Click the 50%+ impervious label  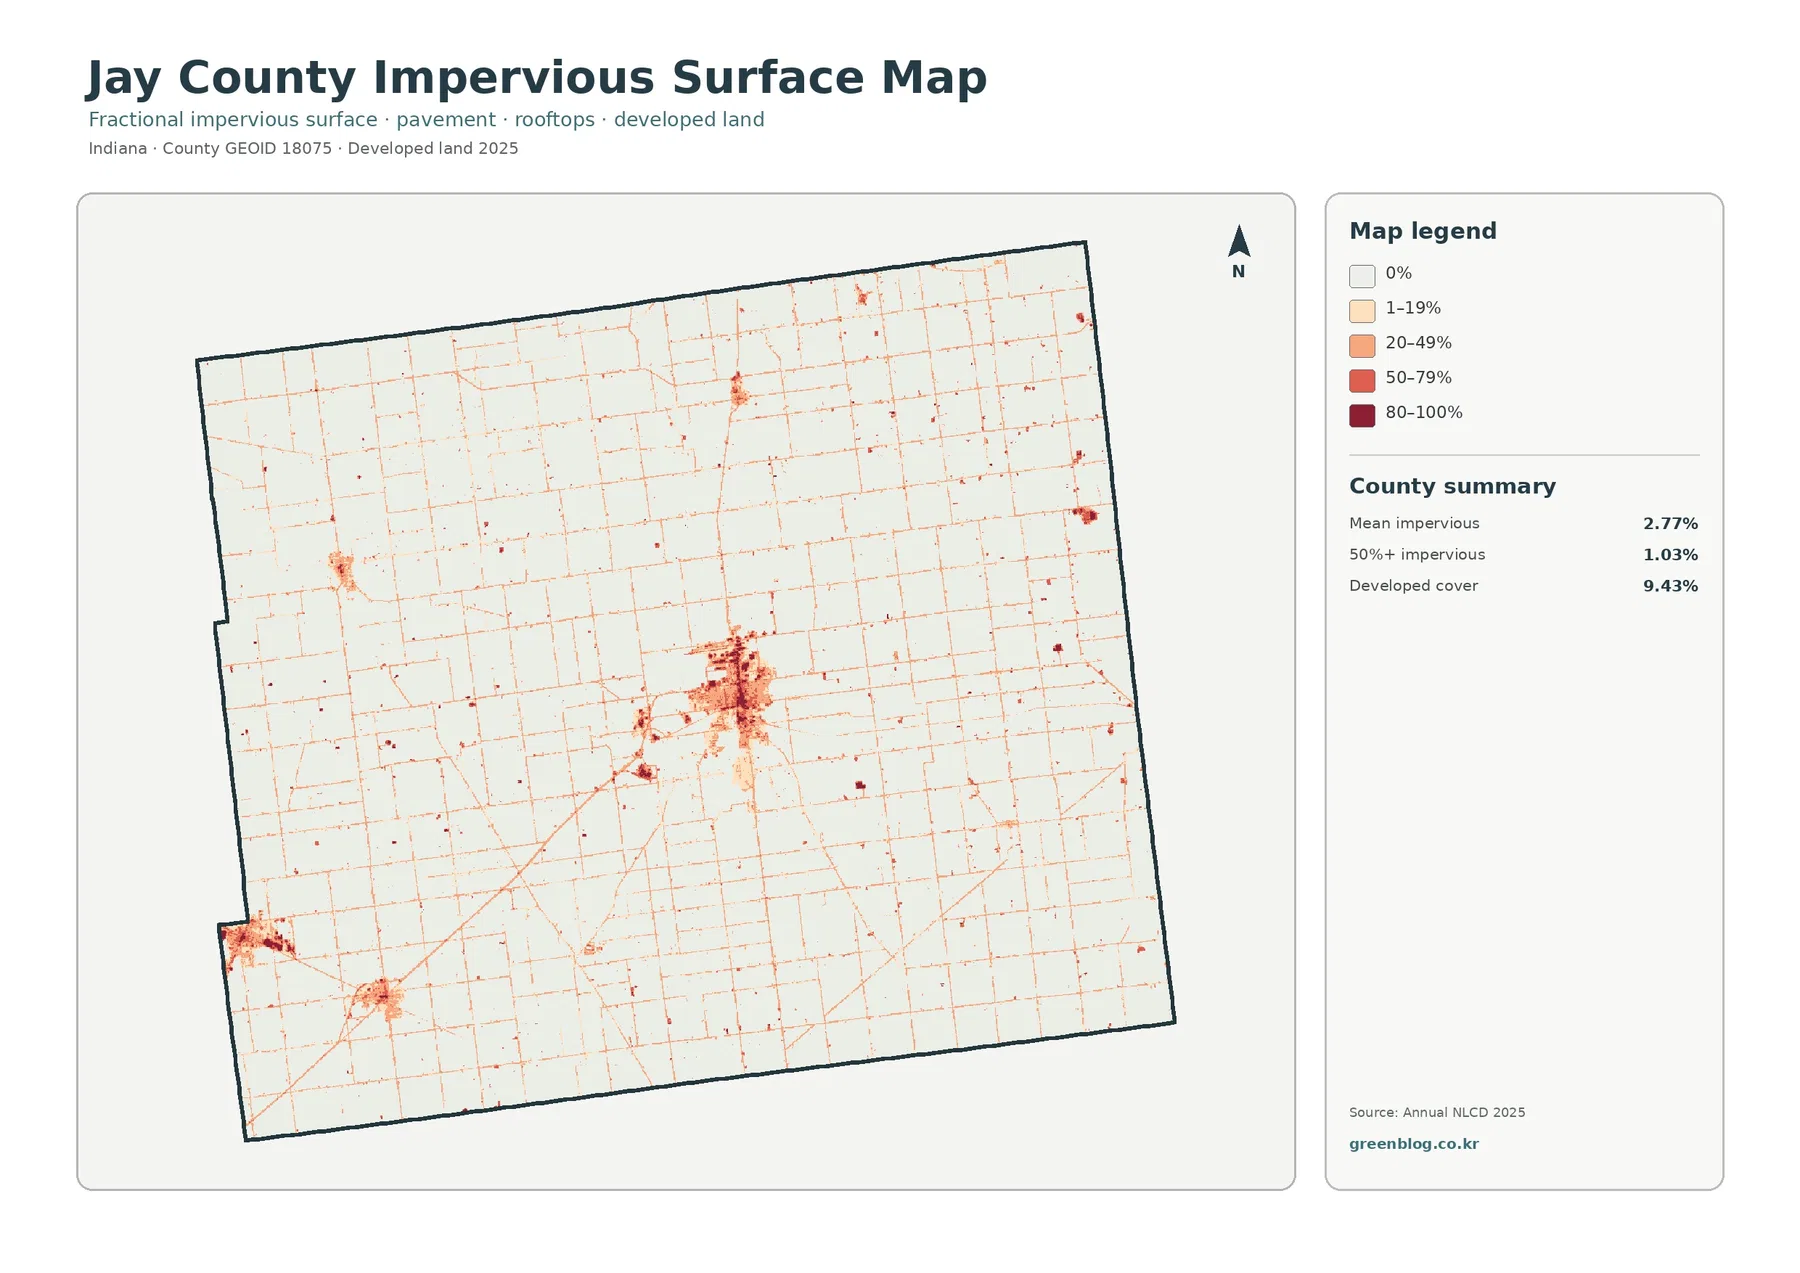coord(1417,554)
